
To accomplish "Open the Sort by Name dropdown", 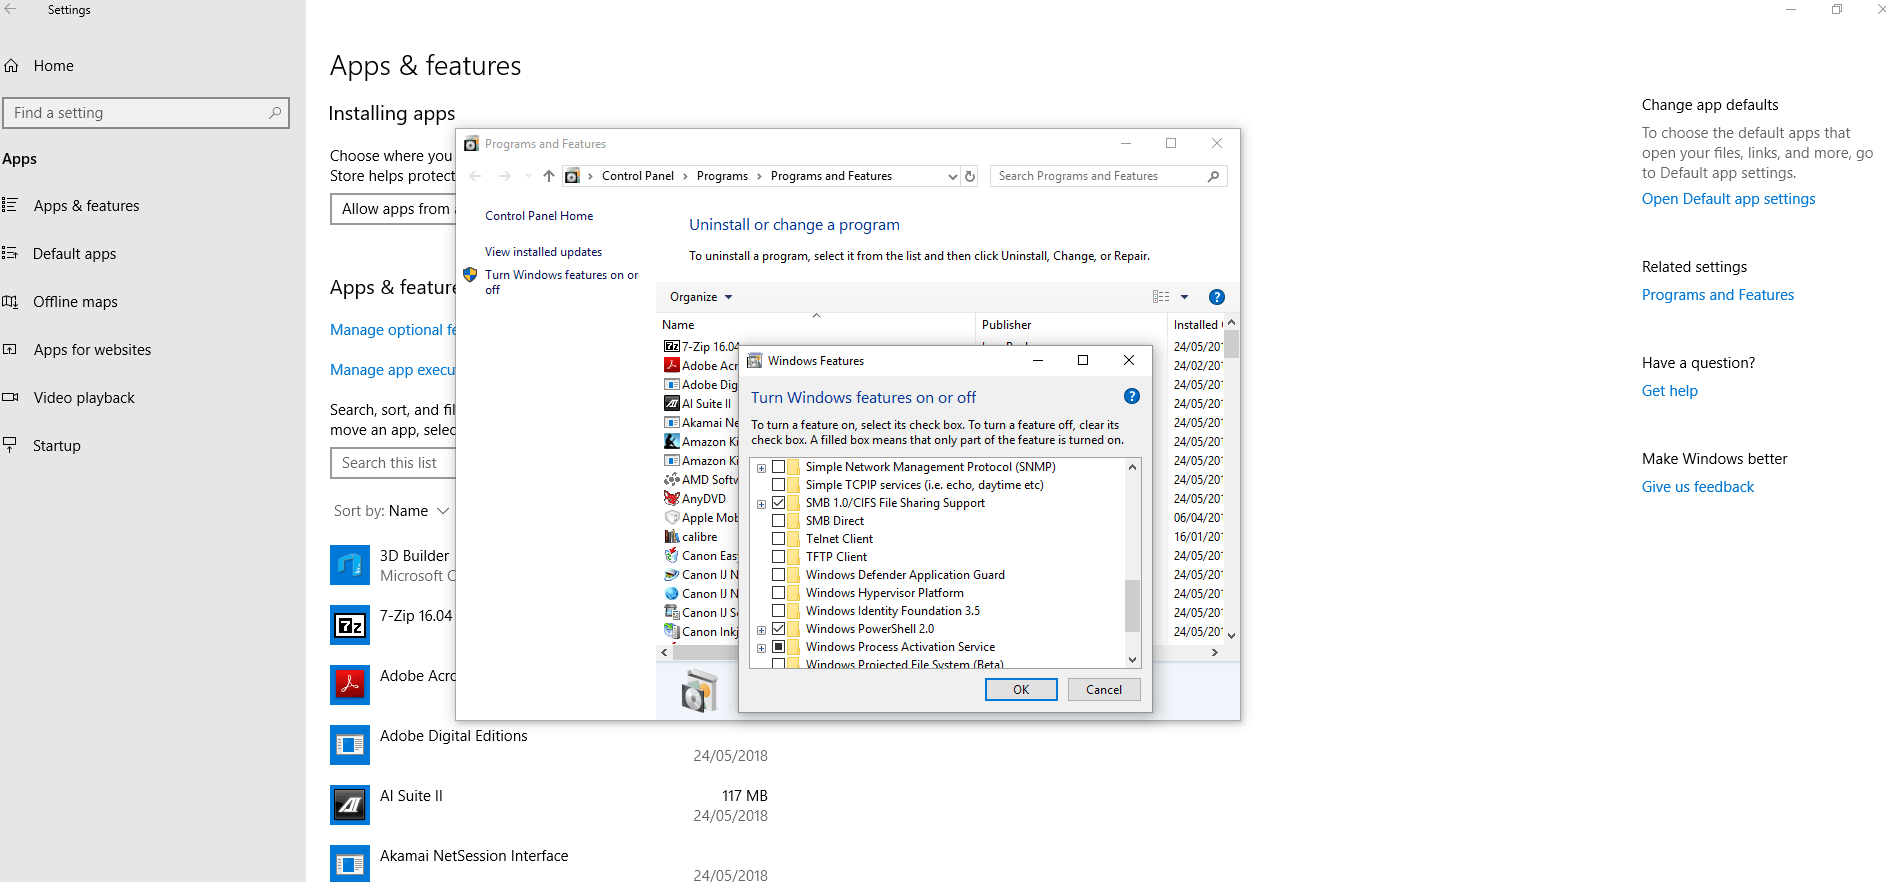I will point(392,511).
